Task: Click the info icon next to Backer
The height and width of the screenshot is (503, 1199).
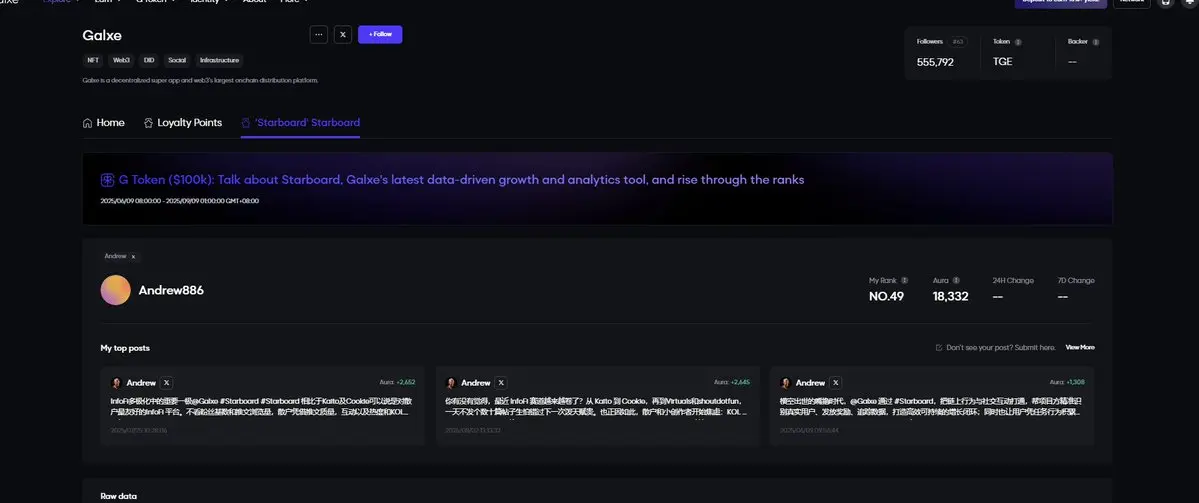Action: click(1096, 42)
